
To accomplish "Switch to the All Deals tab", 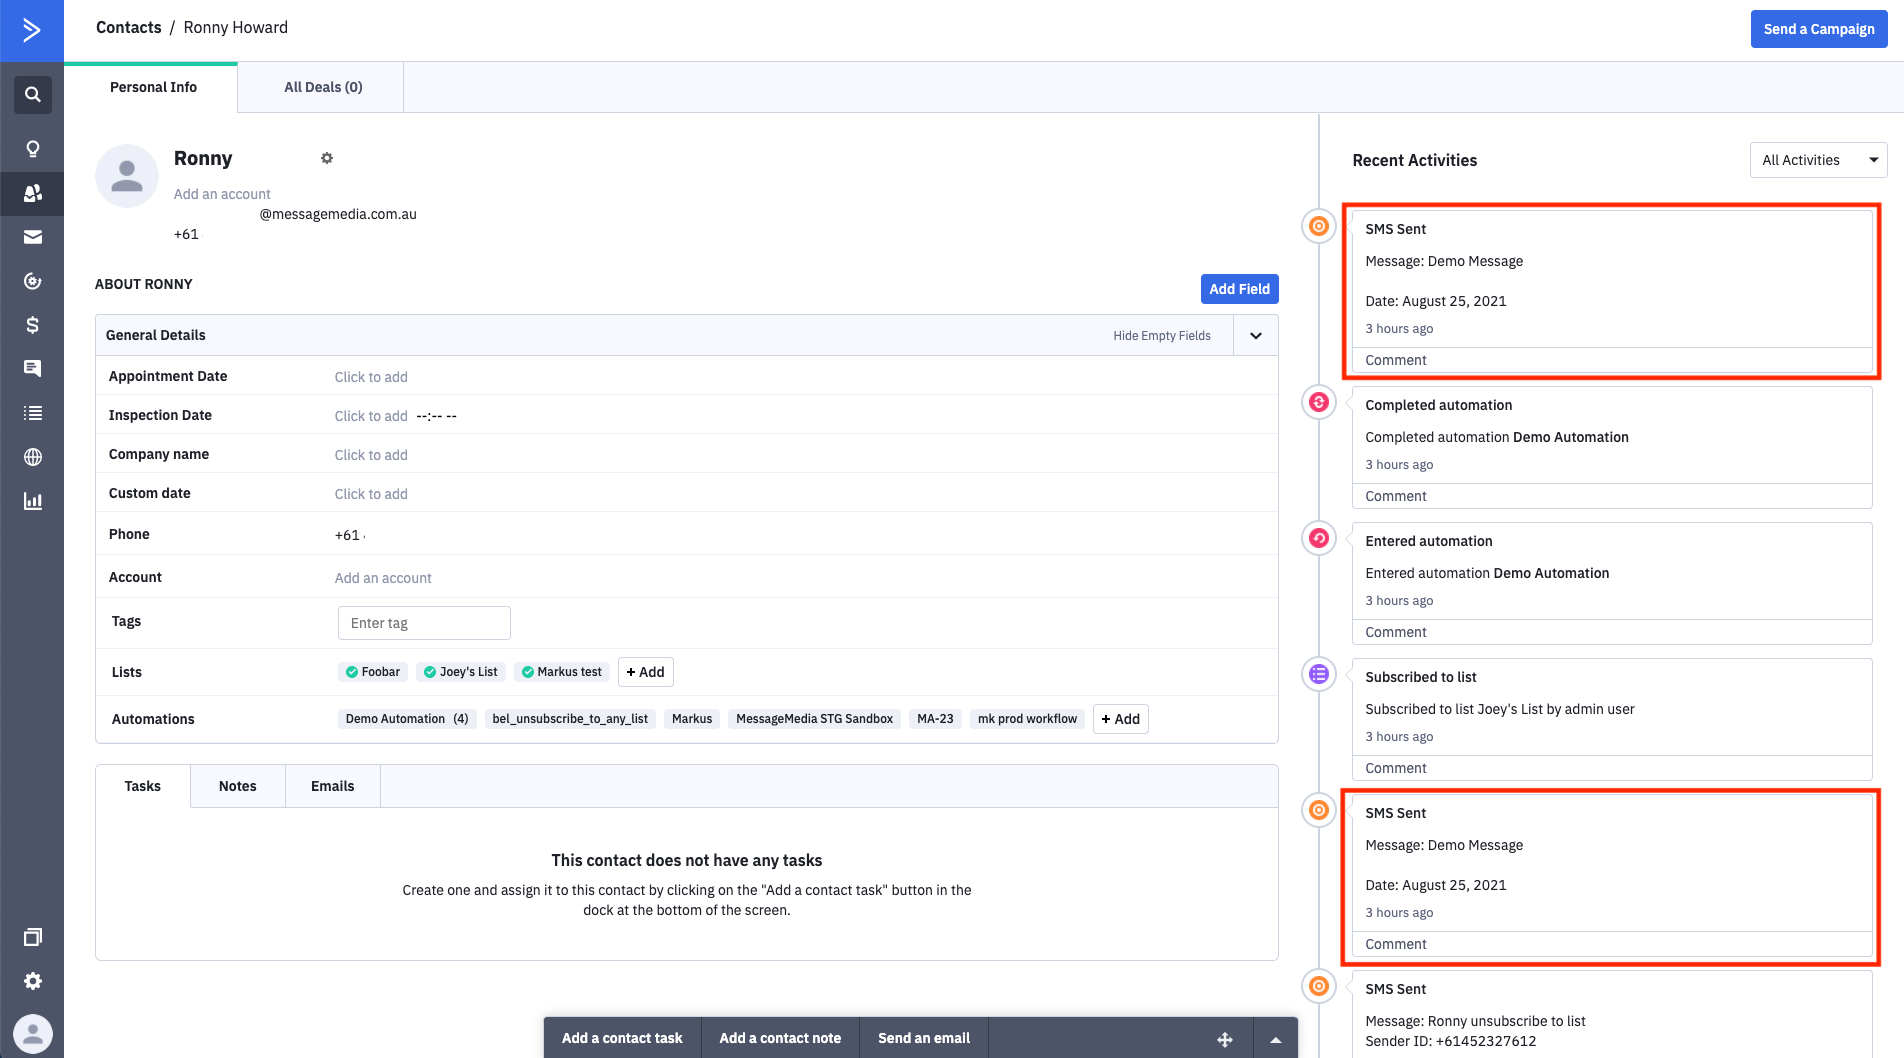I will tap(321, 87).
